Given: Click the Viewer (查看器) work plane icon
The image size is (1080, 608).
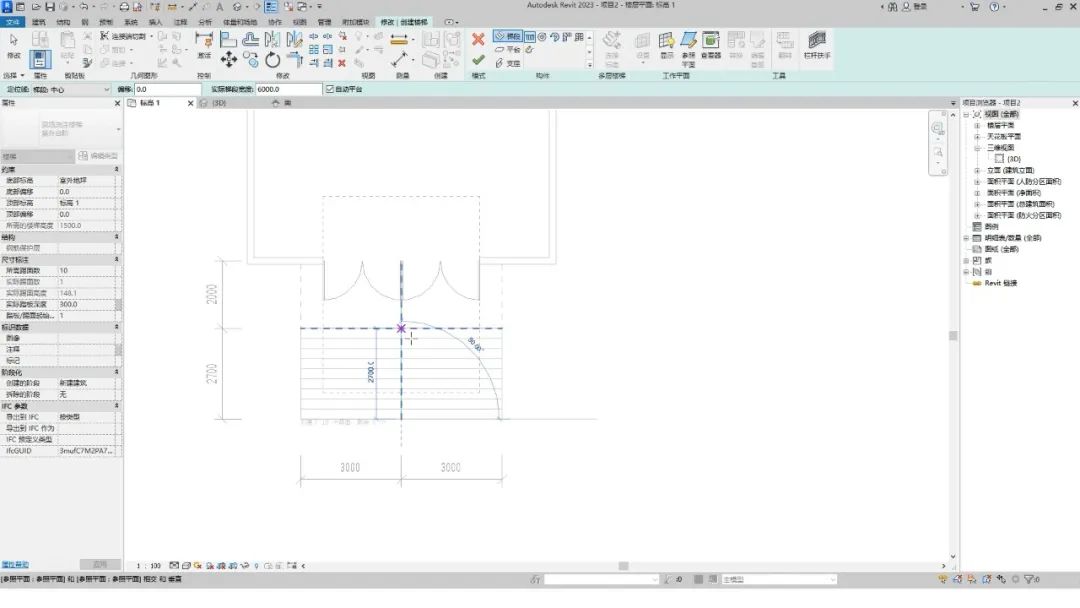Looking at the screenshot, I should pos(710,45).
